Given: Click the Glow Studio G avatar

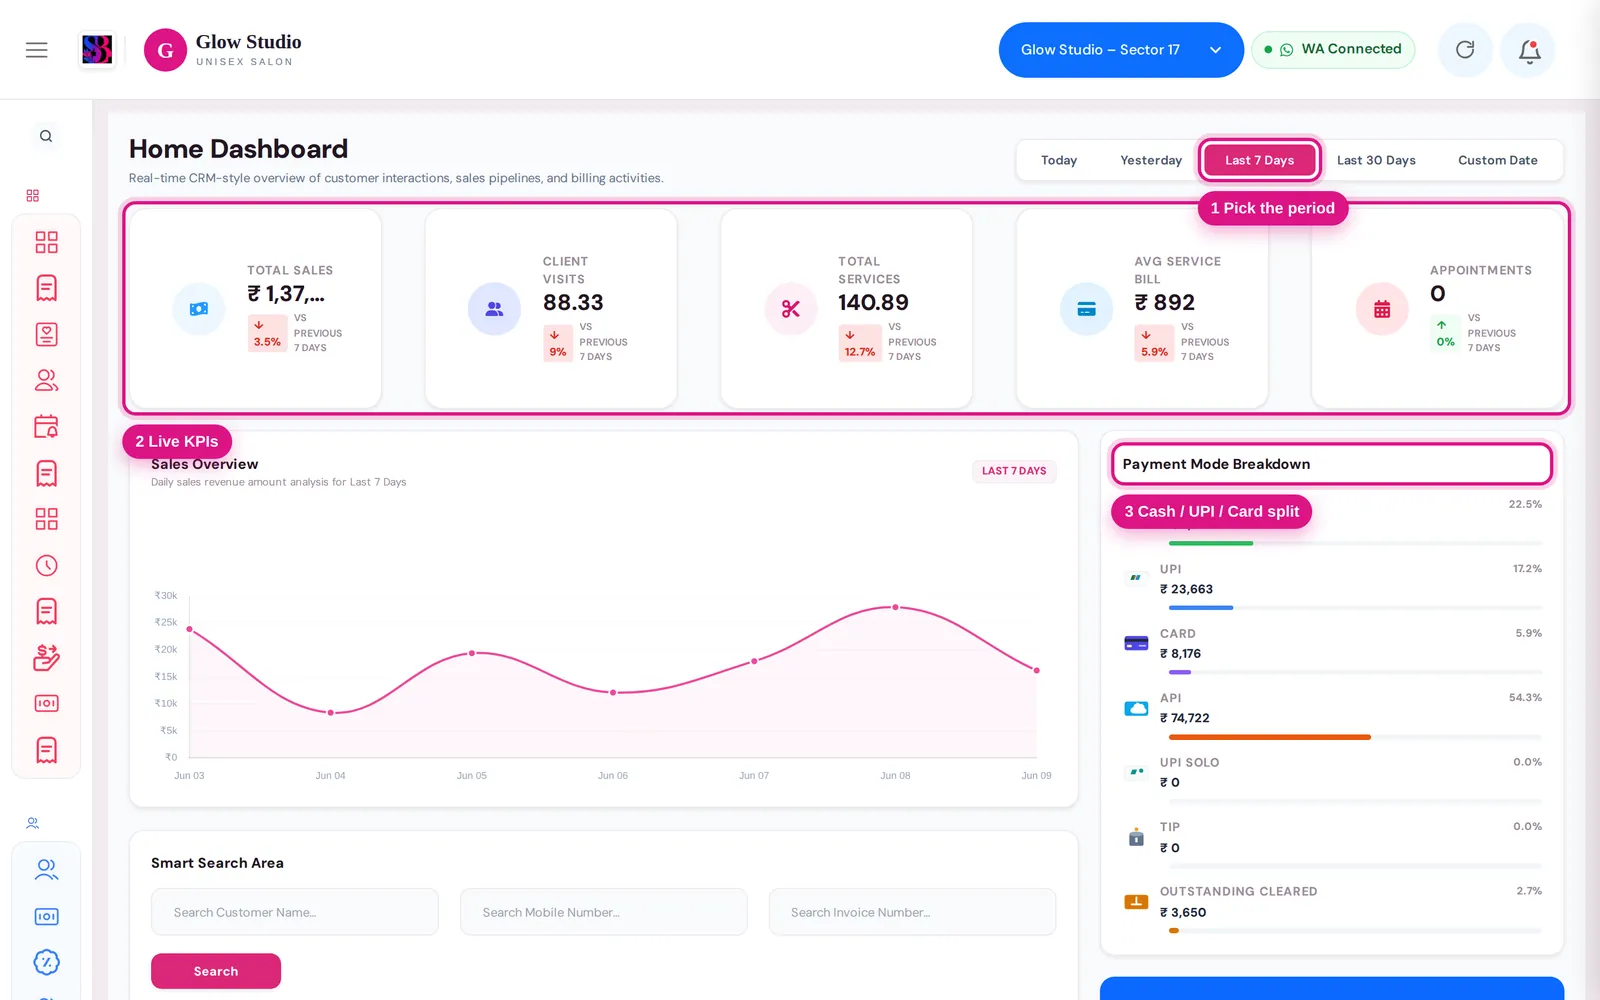Looking at the screenshot, I should pos(165,50).
